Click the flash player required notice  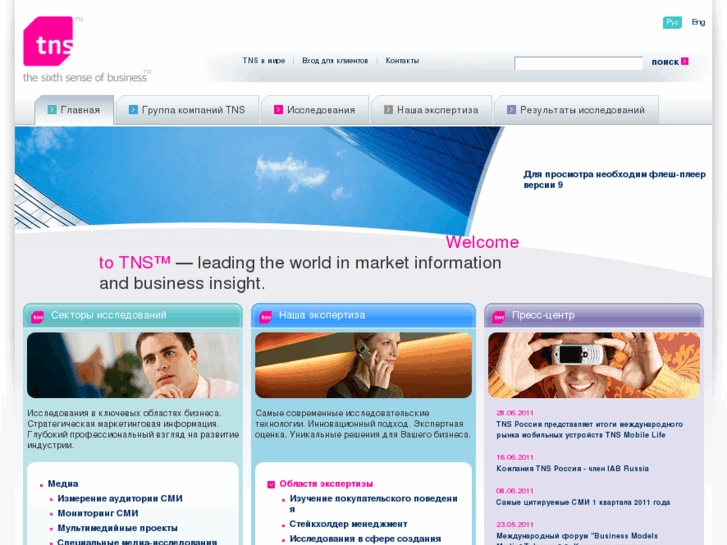(x=614, y=180)
